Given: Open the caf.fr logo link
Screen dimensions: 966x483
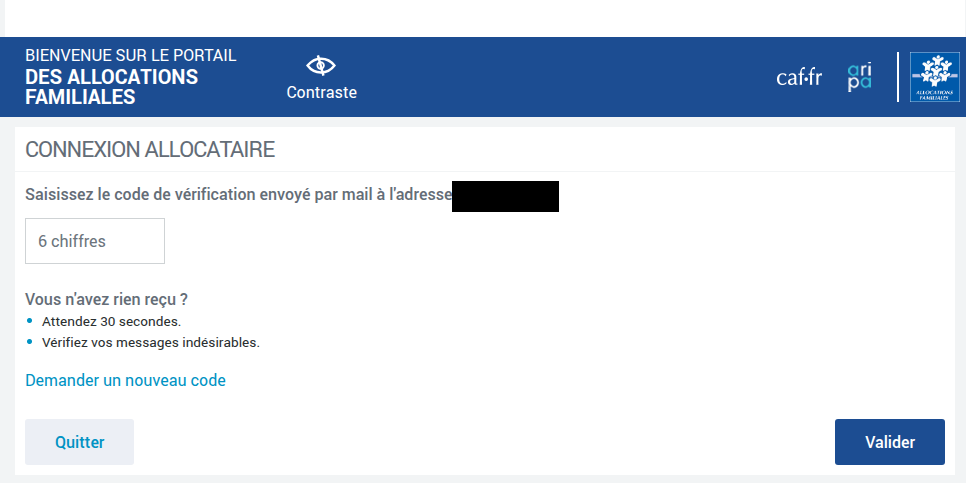Looking at the screenshot, I should (798, 78).
